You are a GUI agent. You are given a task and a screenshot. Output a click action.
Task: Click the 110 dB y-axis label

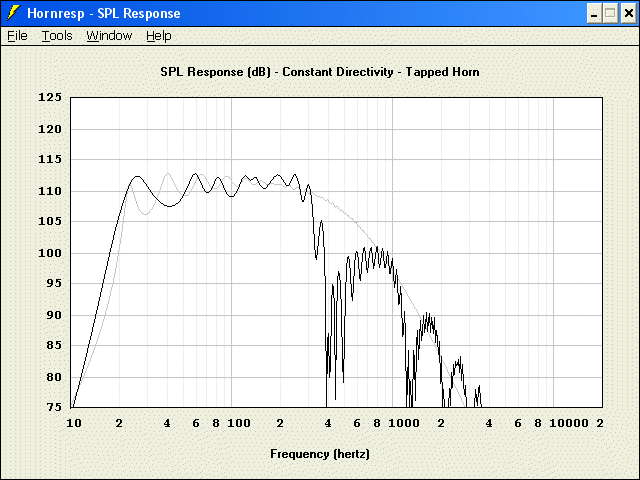(x=50, y=191)
